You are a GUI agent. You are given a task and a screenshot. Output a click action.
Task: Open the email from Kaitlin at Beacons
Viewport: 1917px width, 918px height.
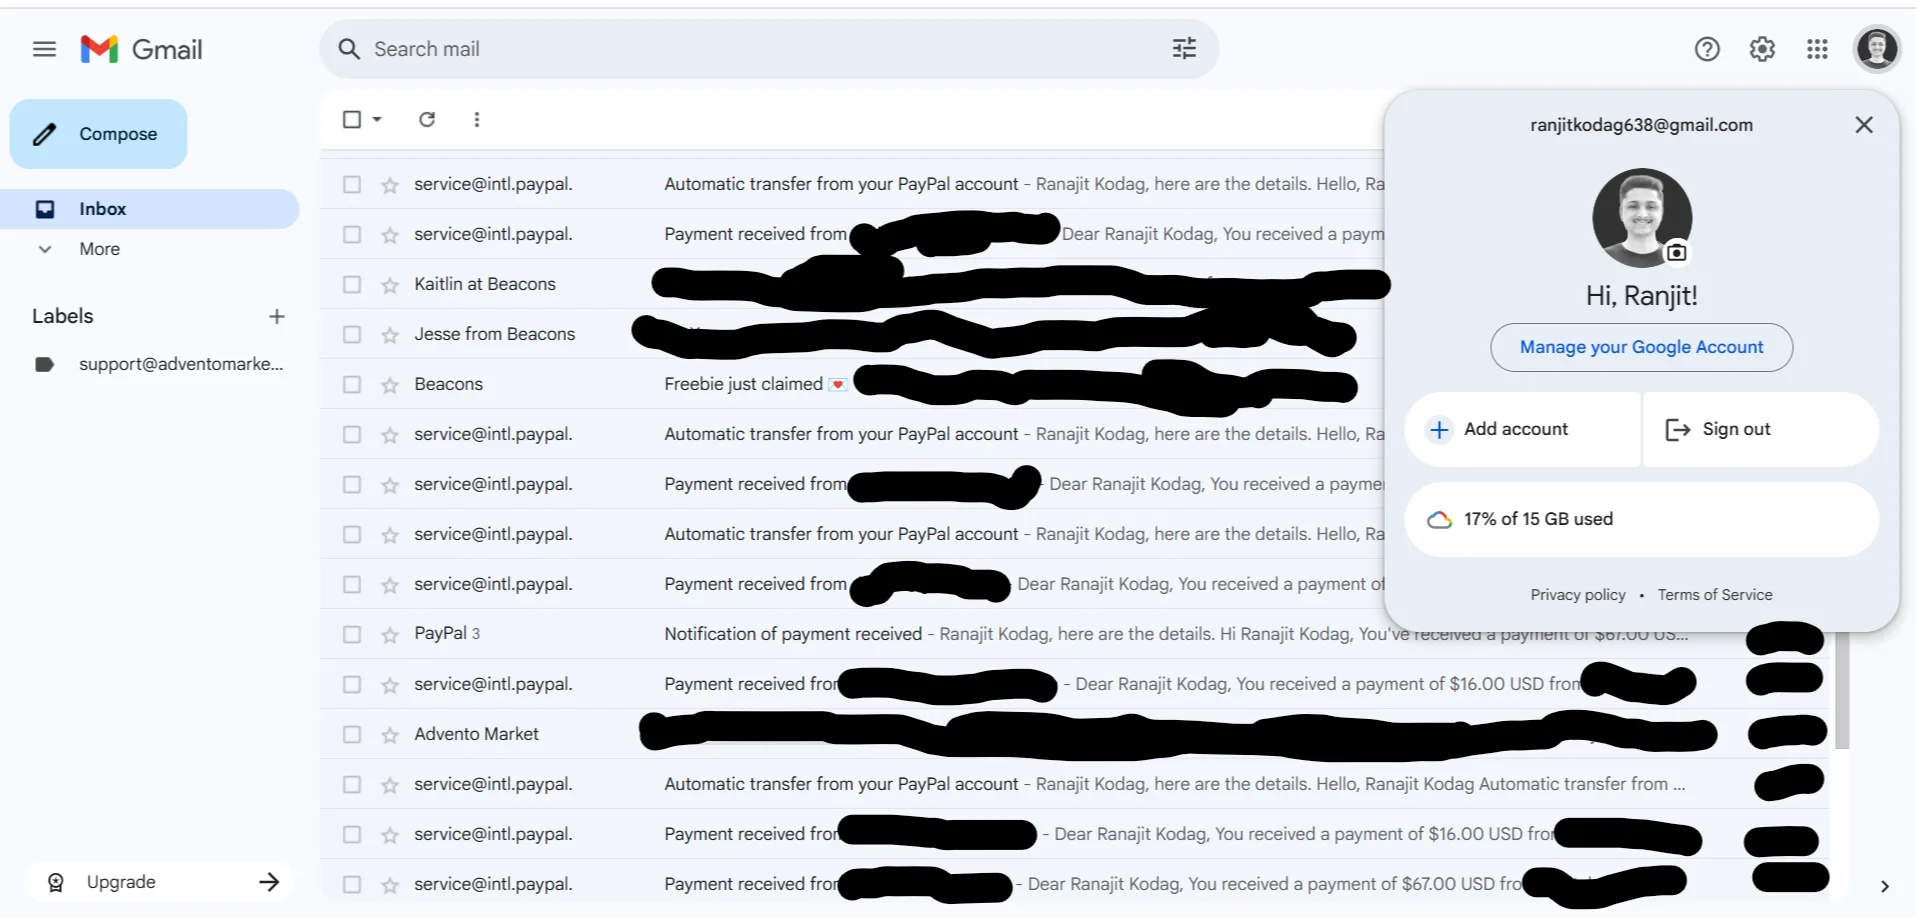tap(852, 284)
